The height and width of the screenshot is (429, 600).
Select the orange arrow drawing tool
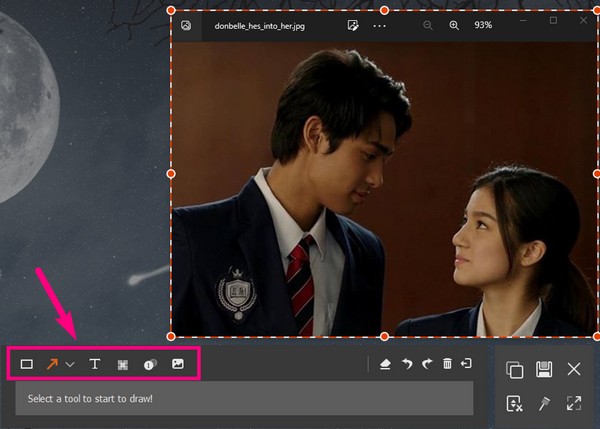[x=52, y=364]
